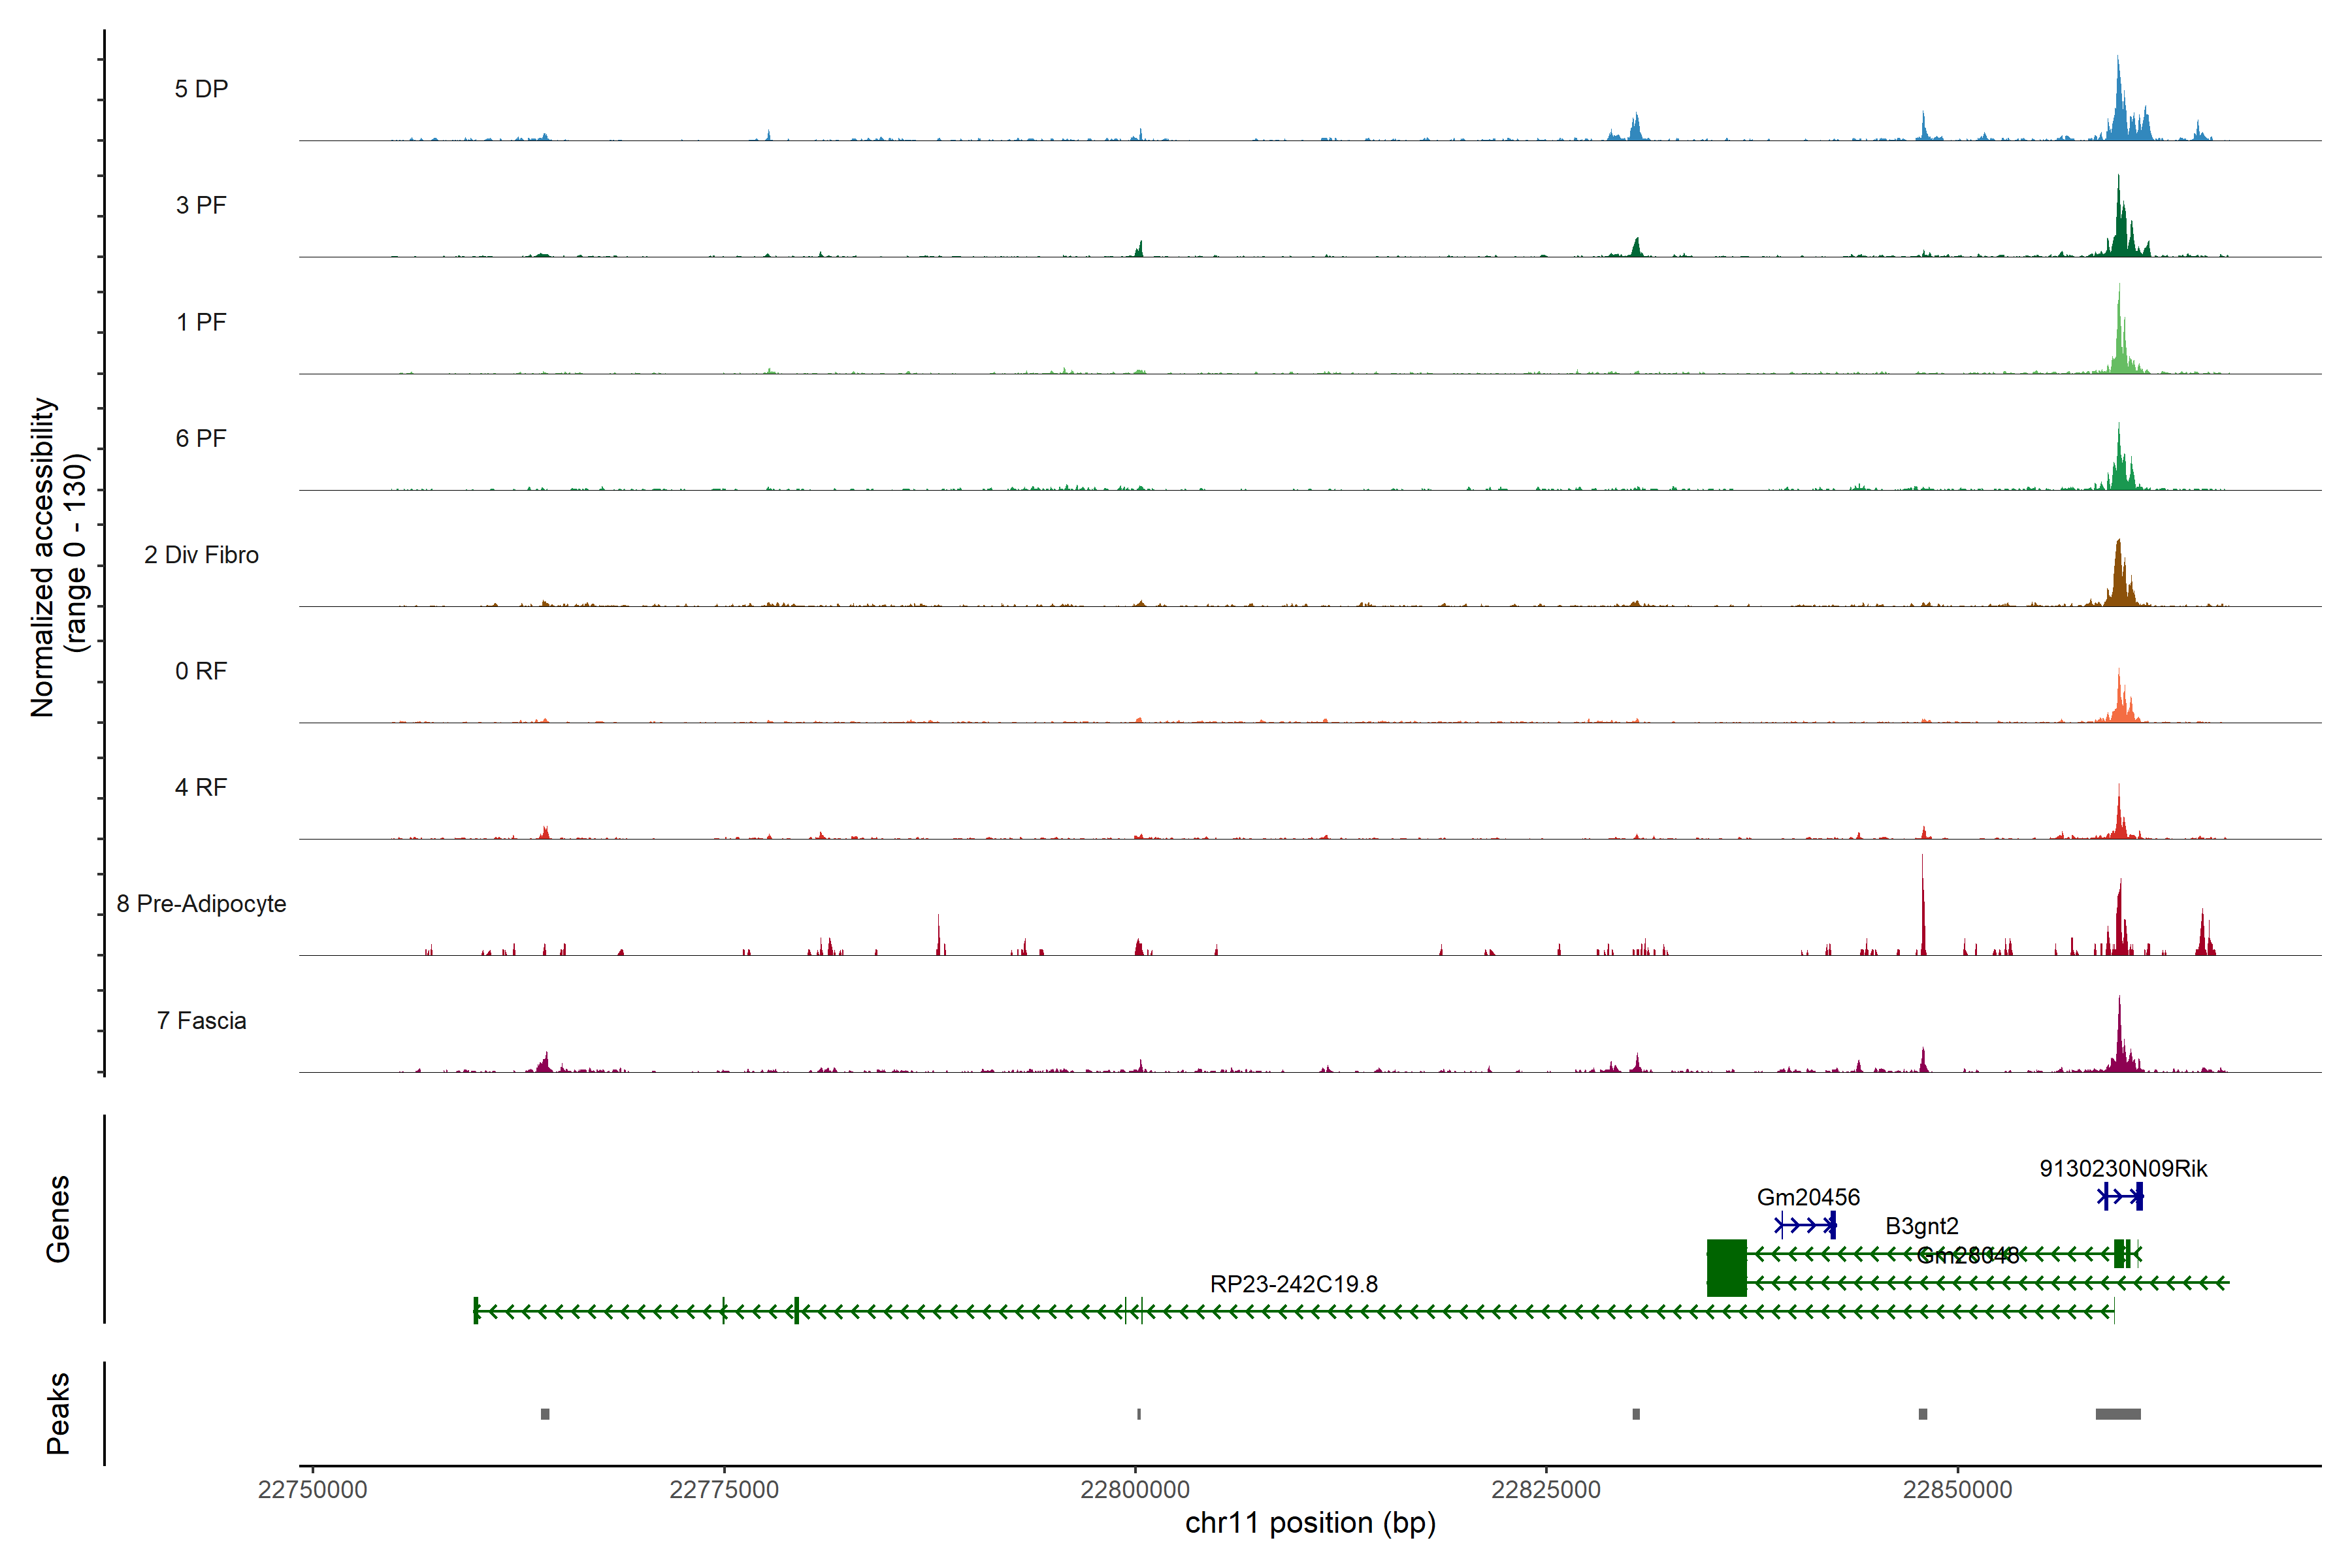Image resolution: width=2352 pixels, height=1568 pixels.
Task: Click the large green B3gnt2 exon block
Action: 1726,1268
